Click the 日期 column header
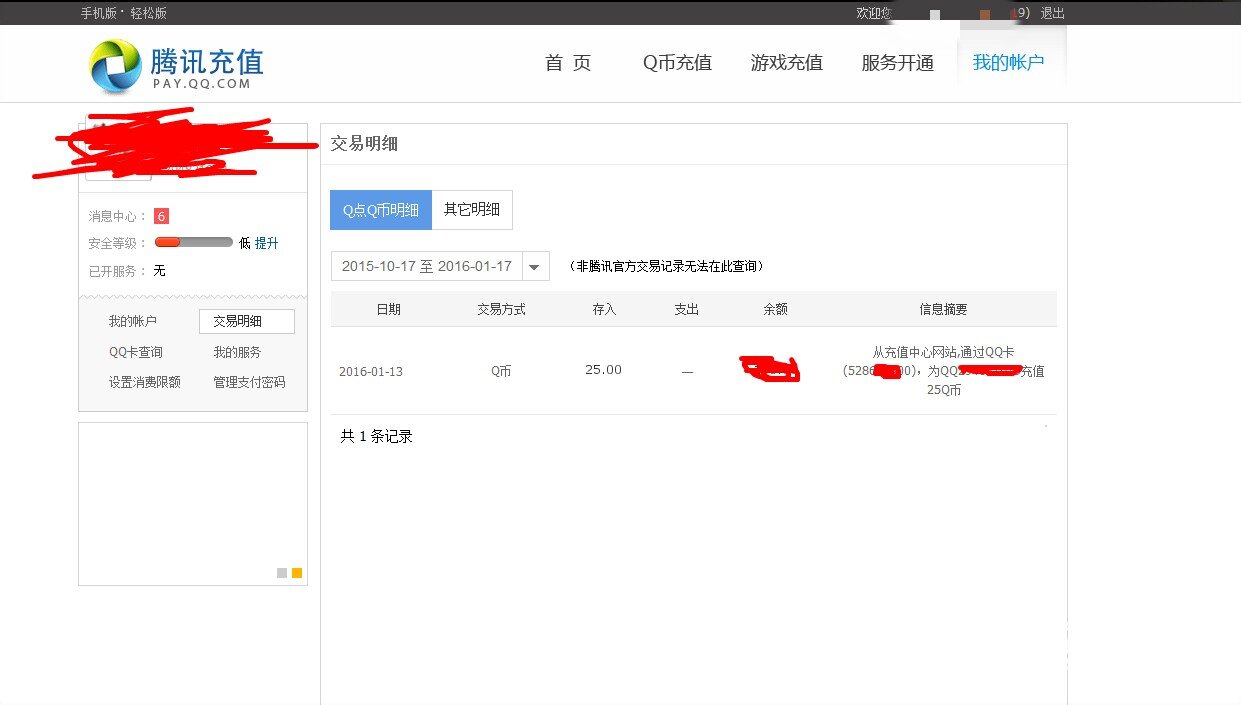1241x705 pixels. pyautogui.click(x=388, y=309)
